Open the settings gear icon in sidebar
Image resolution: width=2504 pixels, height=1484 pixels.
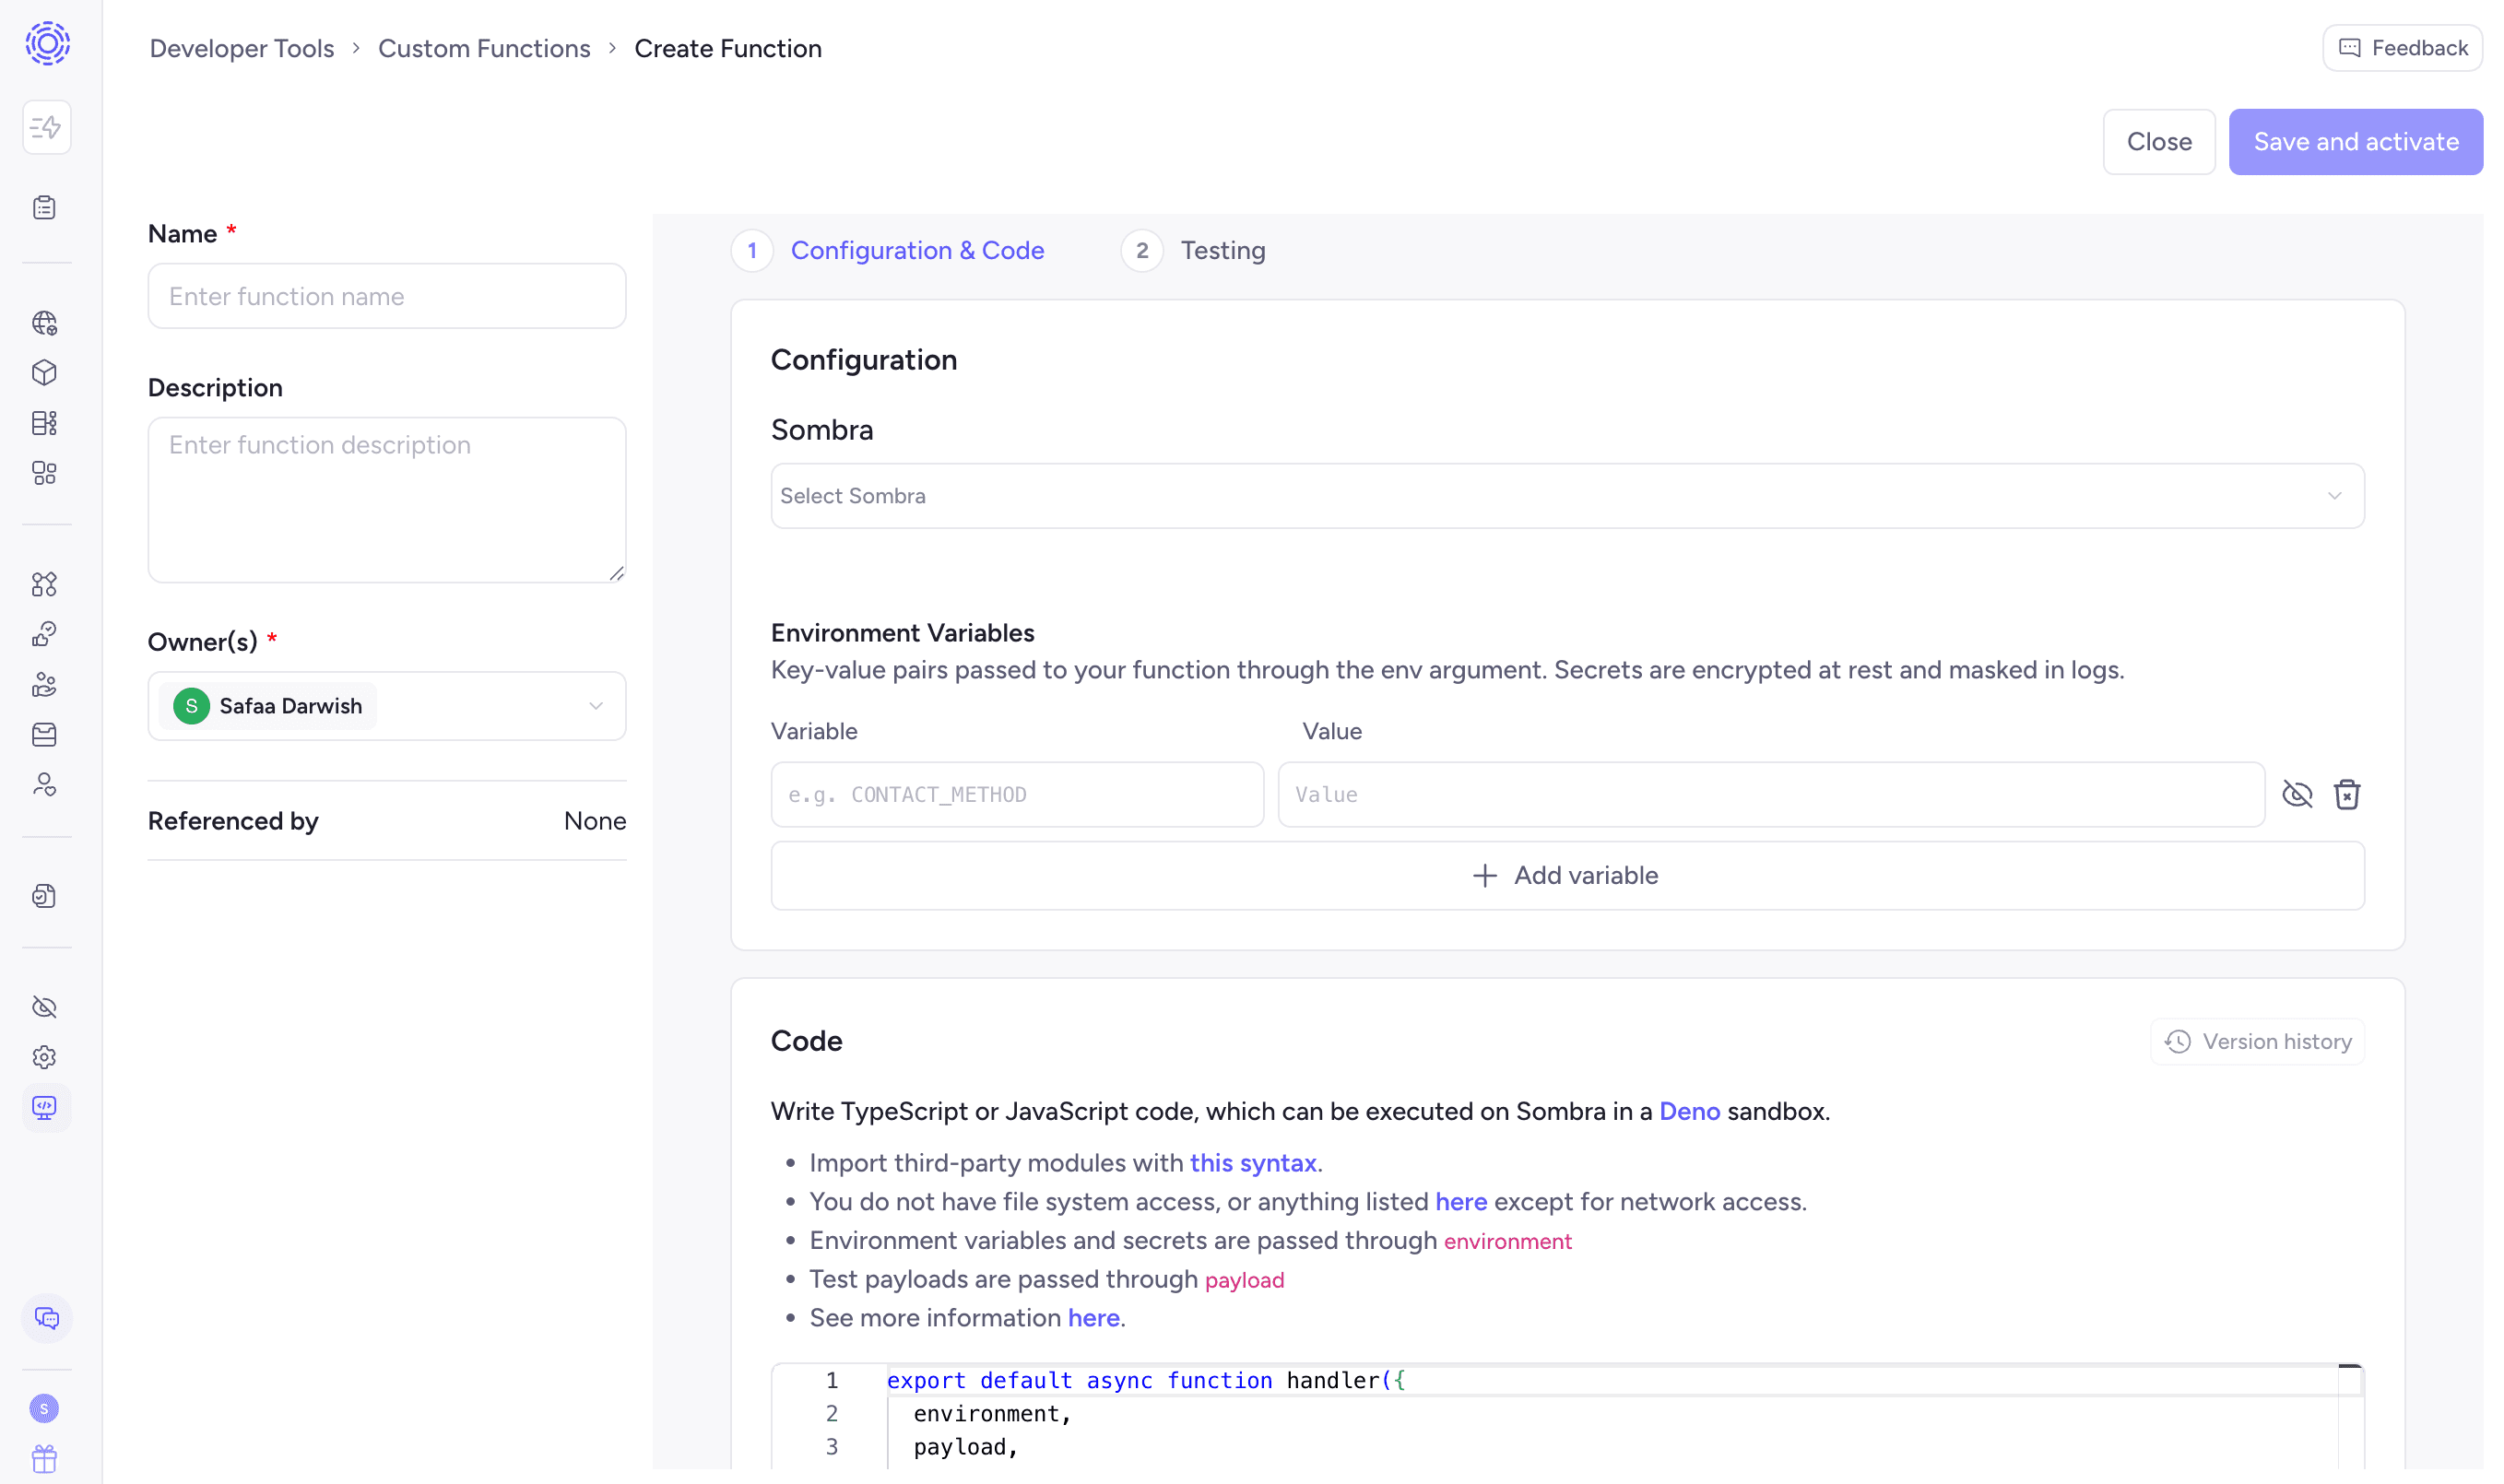45,1057
